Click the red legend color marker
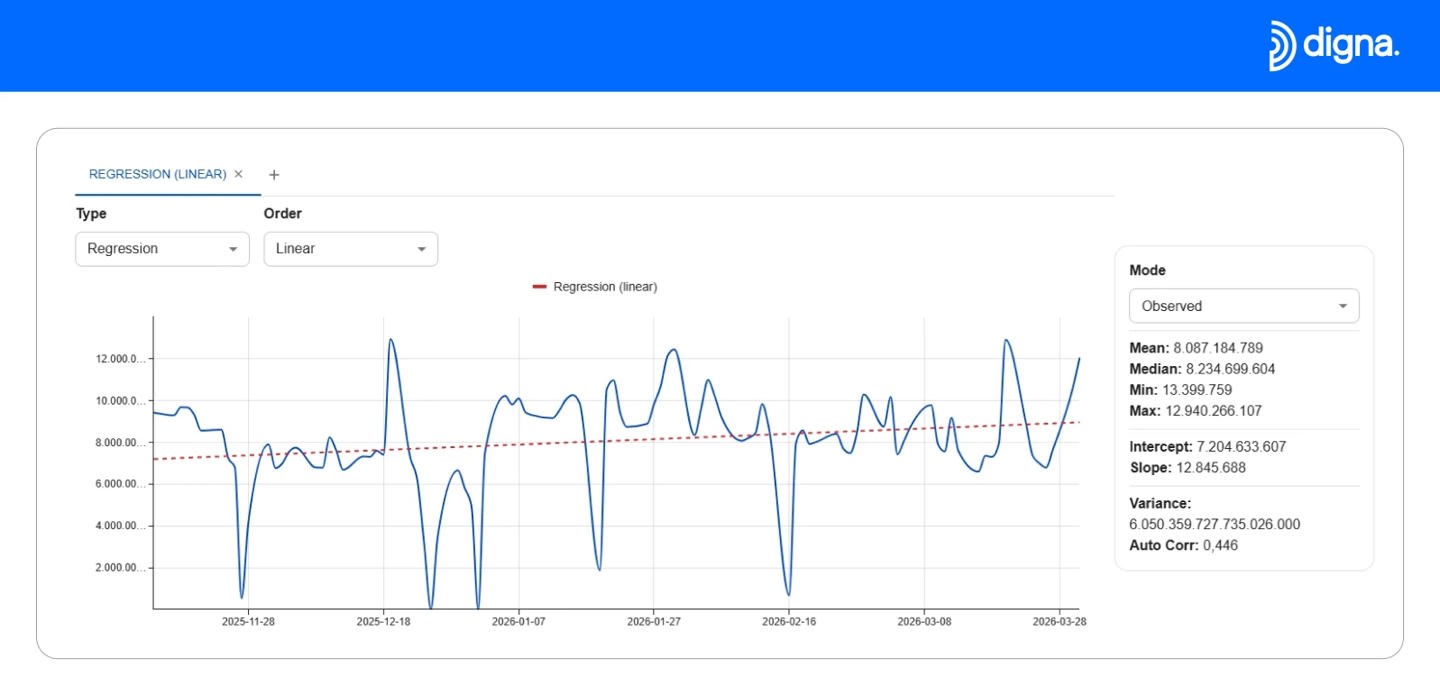 539,287
